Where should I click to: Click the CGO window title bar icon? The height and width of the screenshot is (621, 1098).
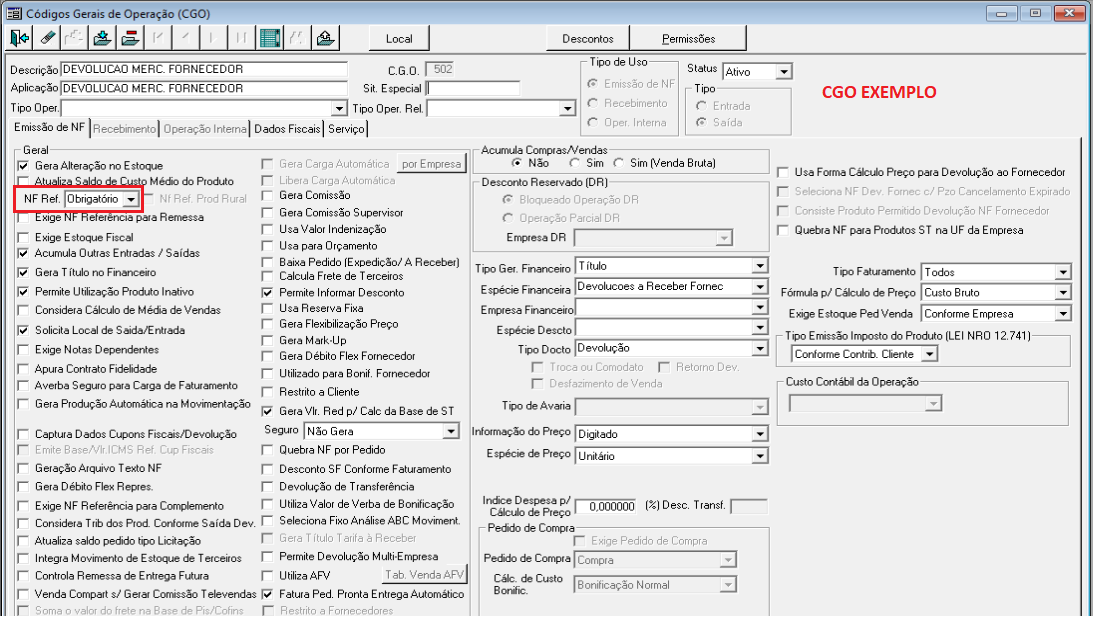14,13
